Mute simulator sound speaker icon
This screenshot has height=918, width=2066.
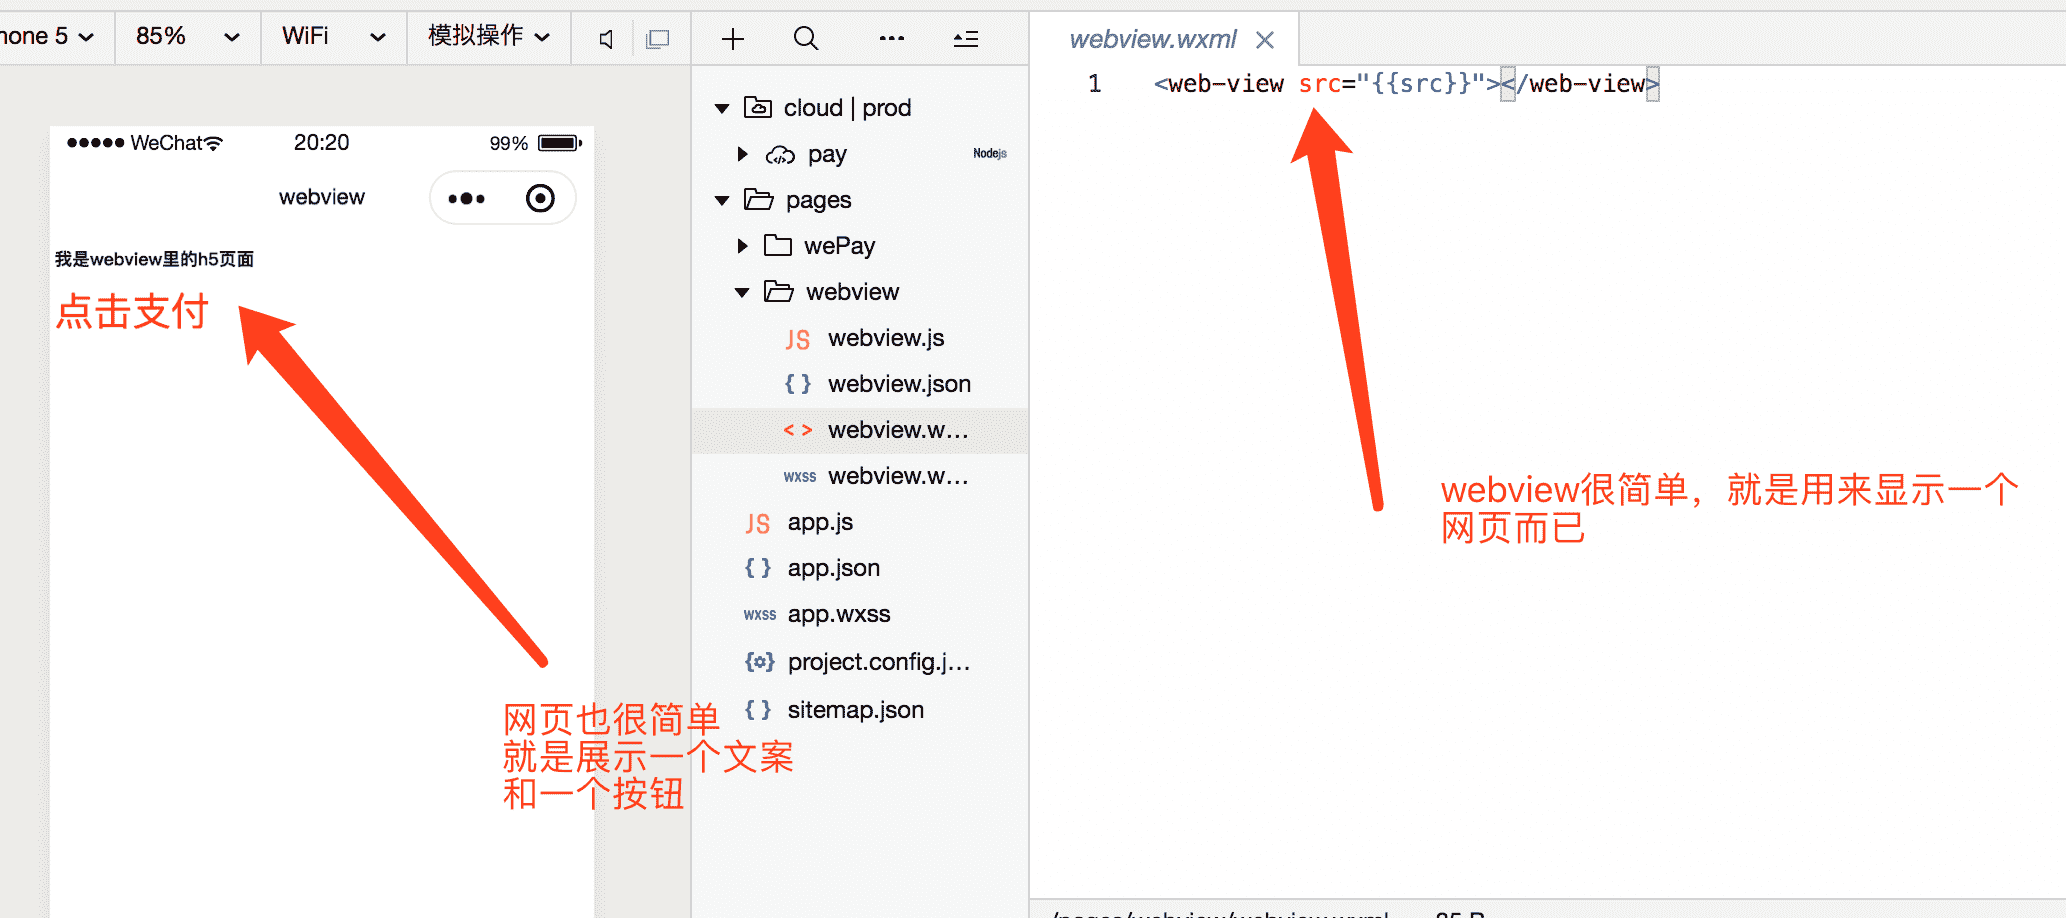(606, 39)
